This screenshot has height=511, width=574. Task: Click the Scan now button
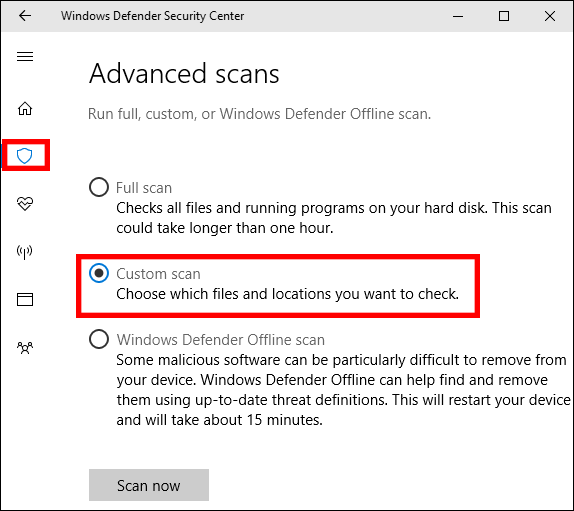coord(149,485)
